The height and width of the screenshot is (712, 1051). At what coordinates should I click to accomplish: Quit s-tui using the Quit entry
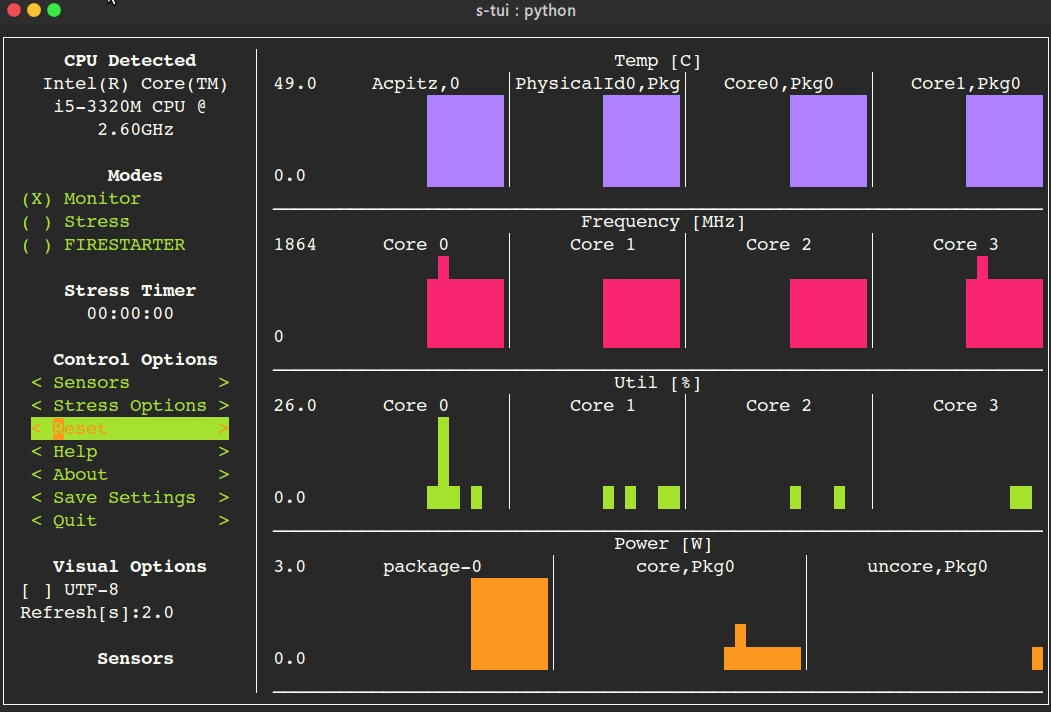[x=130, y=521]
